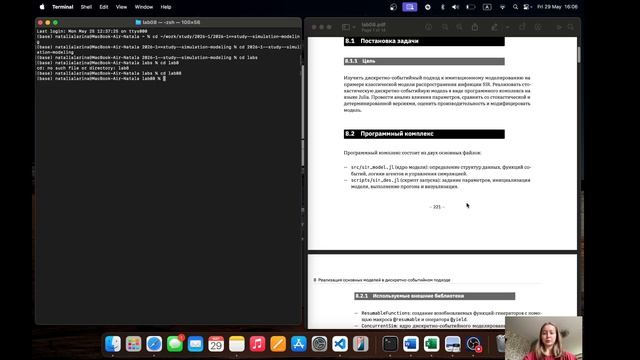Open the Edit menu
640x360 pixels.
pos(104,7)
